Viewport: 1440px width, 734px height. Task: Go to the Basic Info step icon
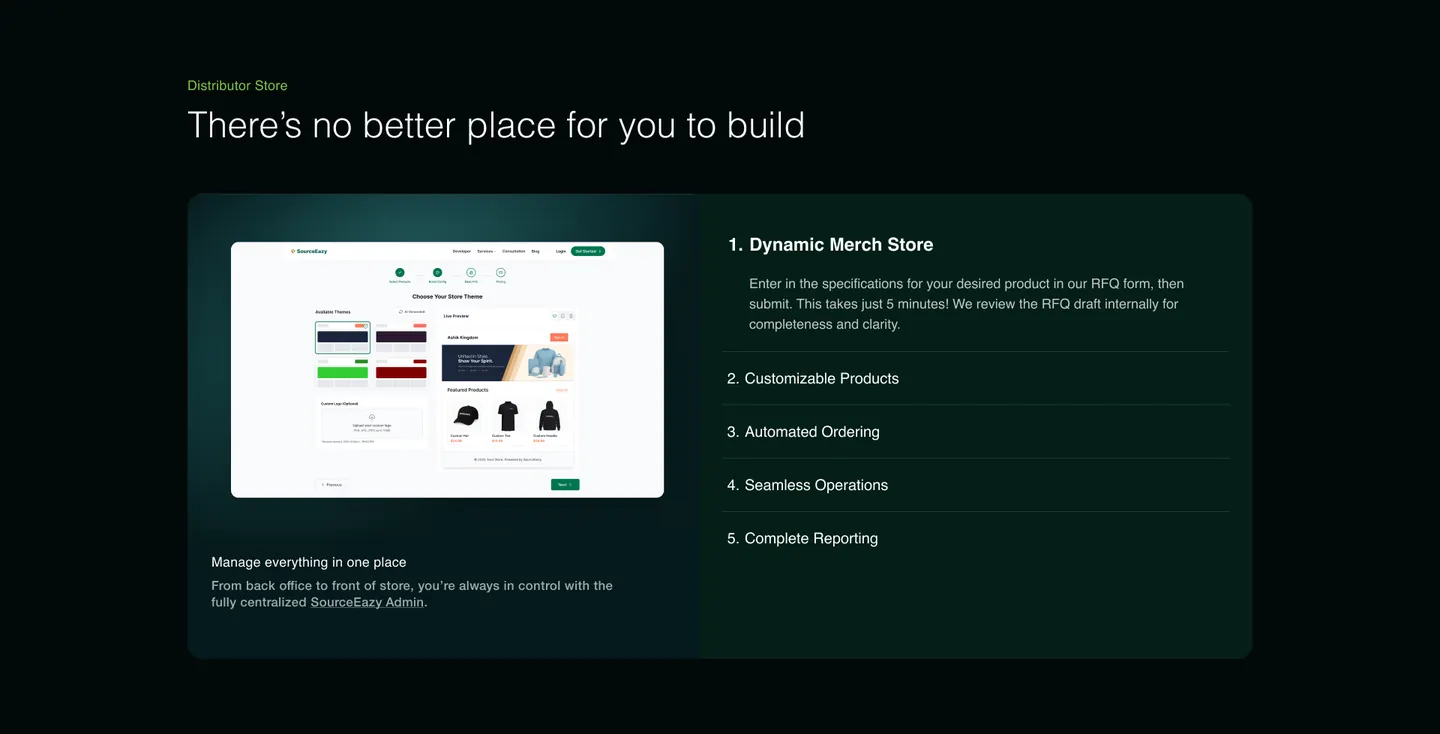pos(471,272)
